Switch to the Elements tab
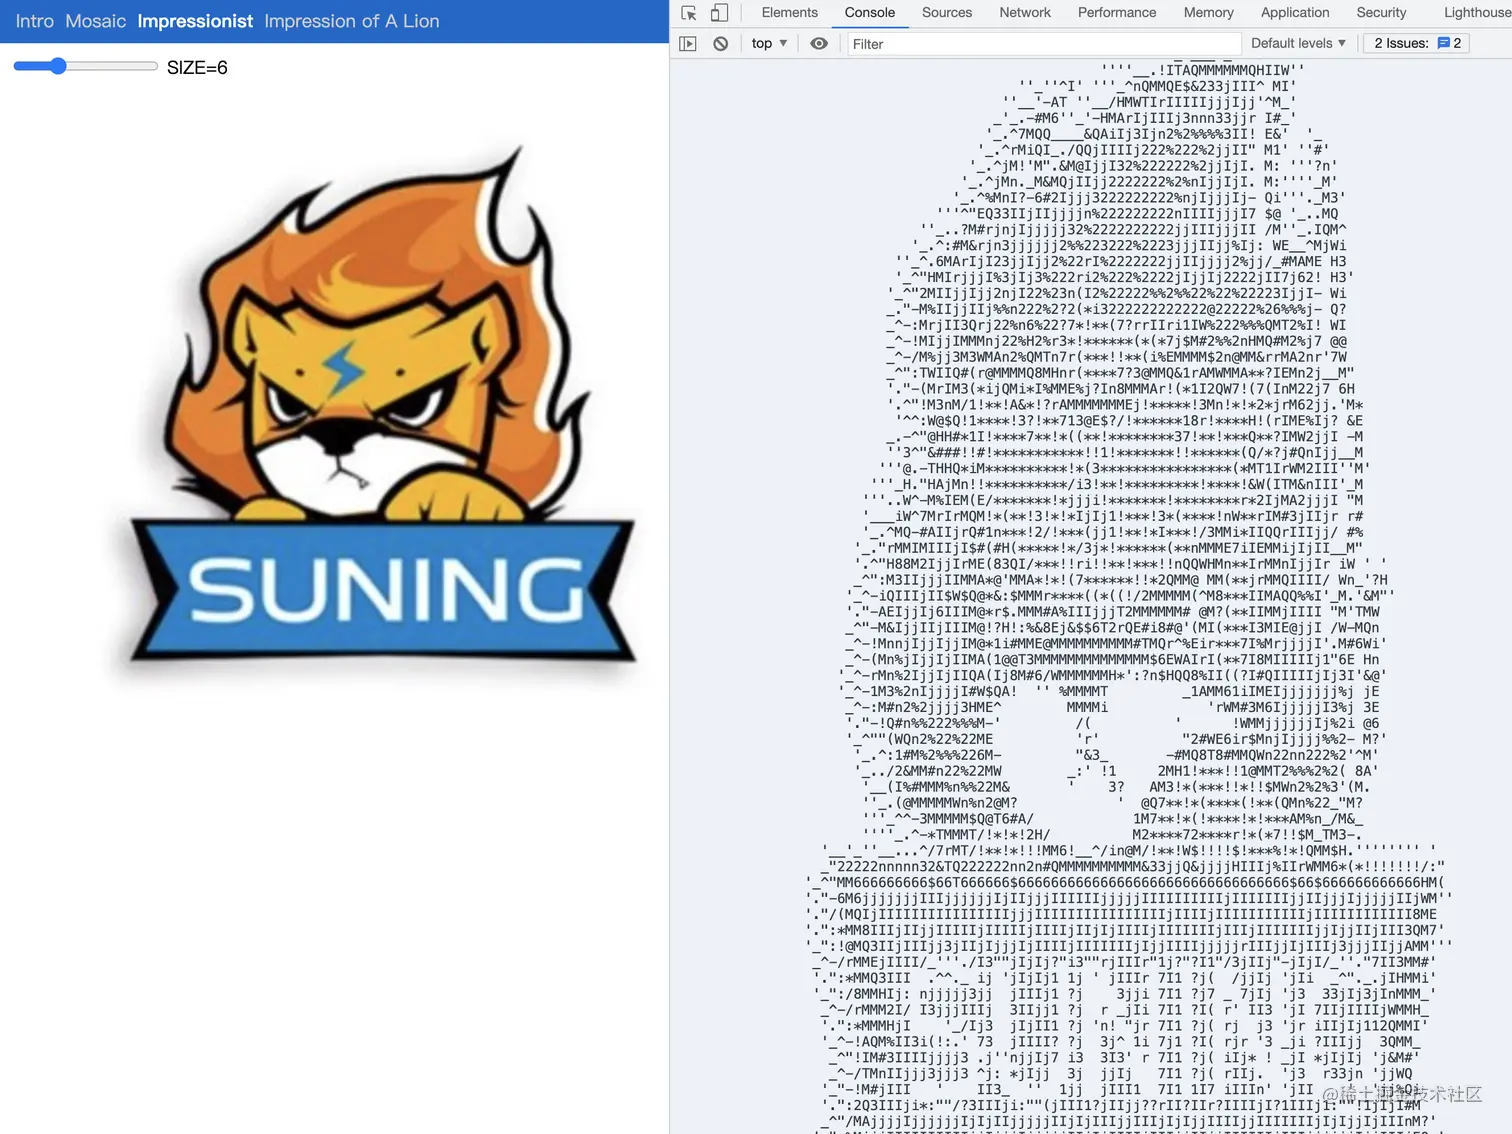The width and height of the screenshot is (1512, 1134). [789, 13]
